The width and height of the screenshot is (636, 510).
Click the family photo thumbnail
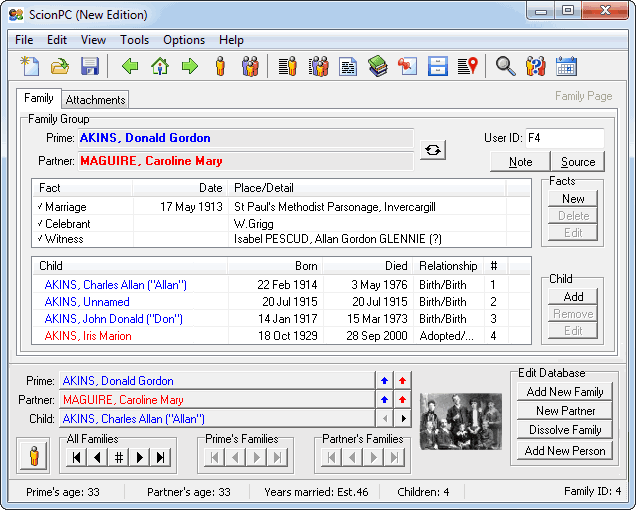[461, 421]
